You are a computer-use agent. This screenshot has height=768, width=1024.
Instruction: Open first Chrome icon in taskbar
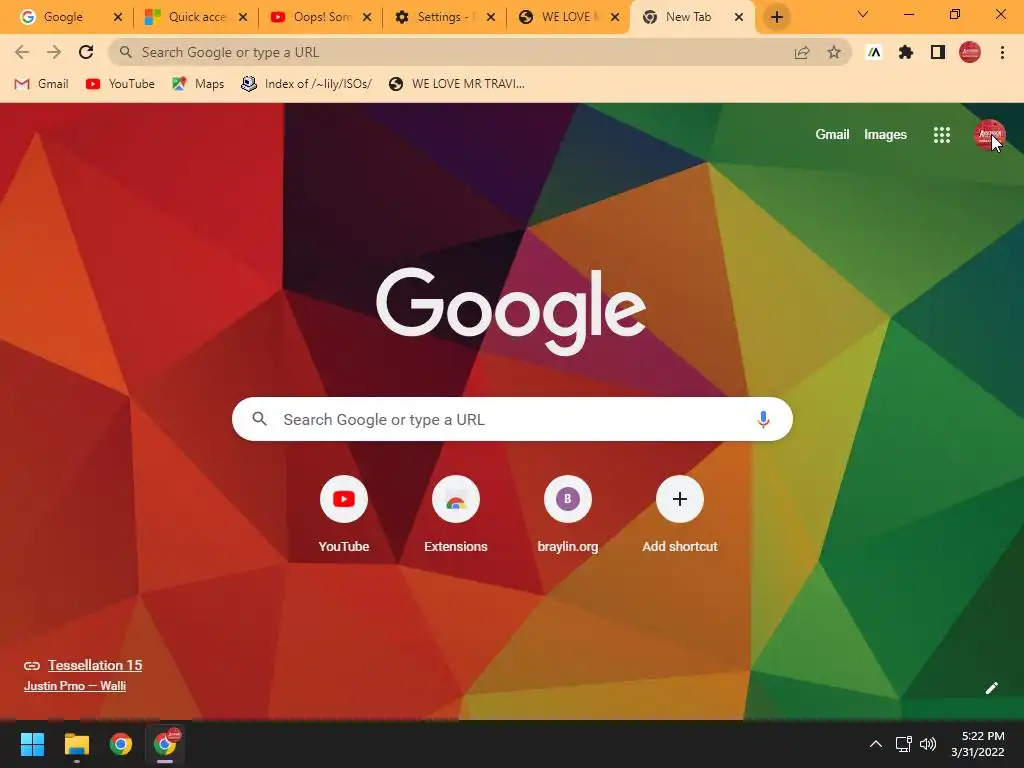tap(120, 744)
